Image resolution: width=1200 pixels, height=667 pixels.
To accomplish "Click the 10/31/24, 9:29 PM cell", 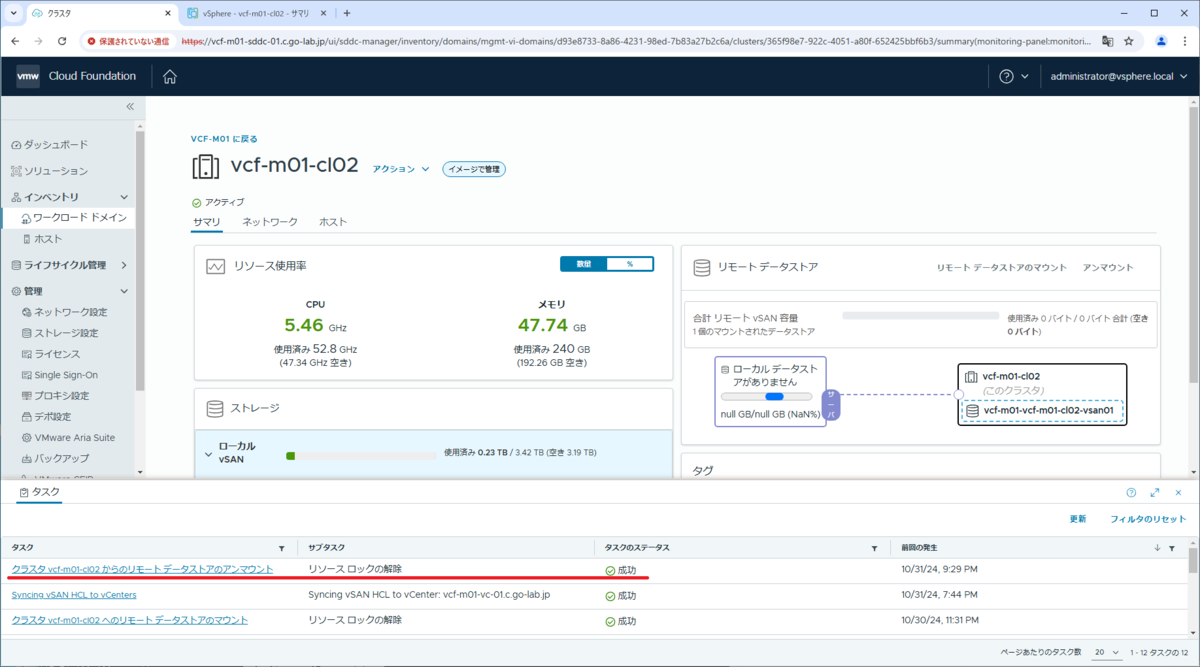I will pos(939,569).
